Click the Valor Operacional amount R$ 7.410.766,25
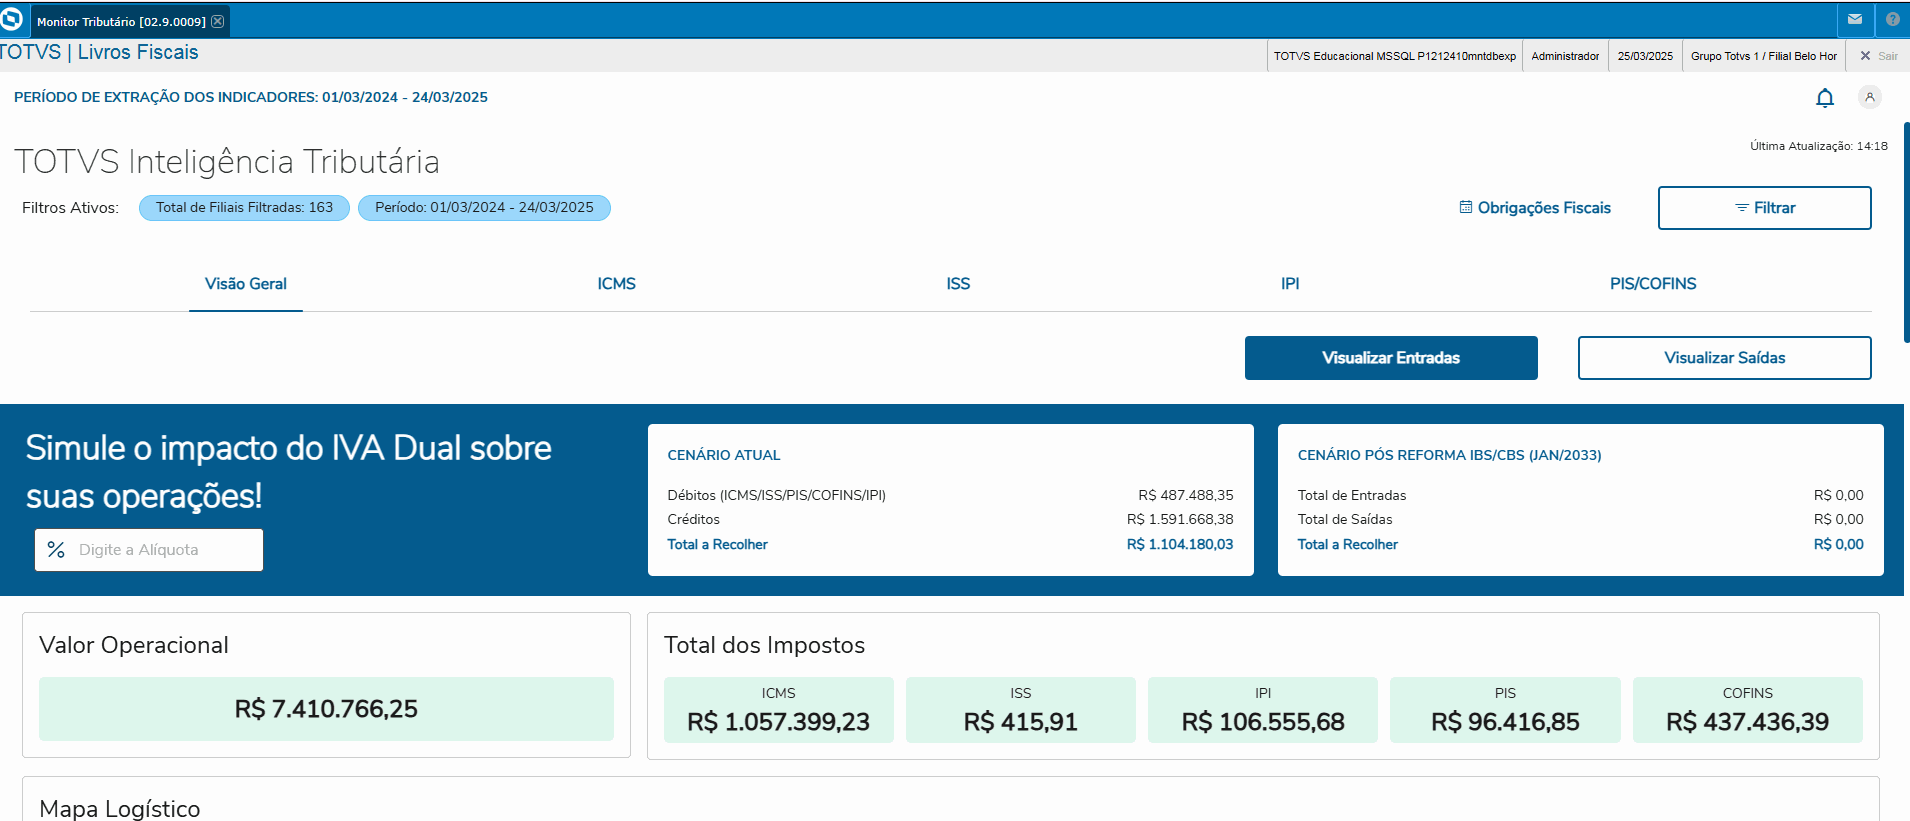The height and width of the screenshot is (821, 1910). (x=326, y=709)
